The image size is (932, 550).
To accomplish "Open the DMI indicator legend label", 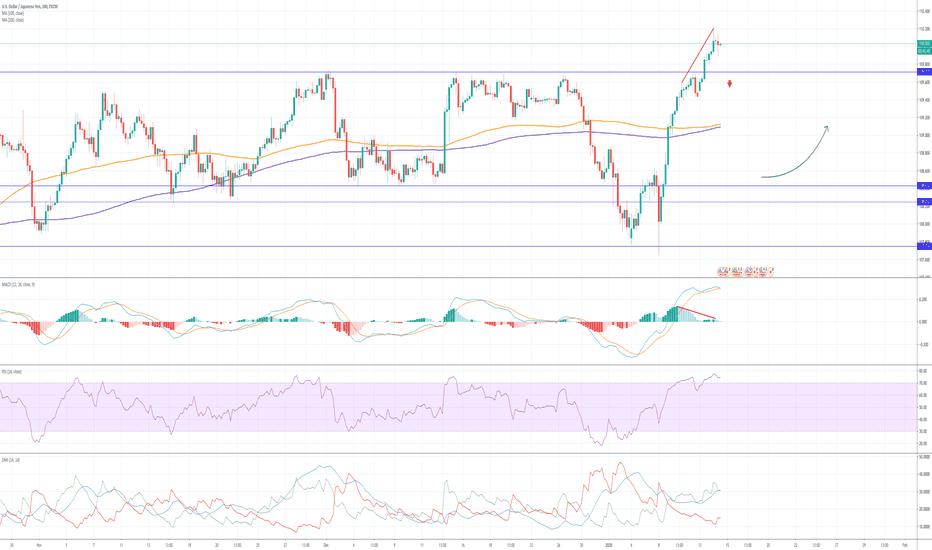I will click(x=12, y=459).
